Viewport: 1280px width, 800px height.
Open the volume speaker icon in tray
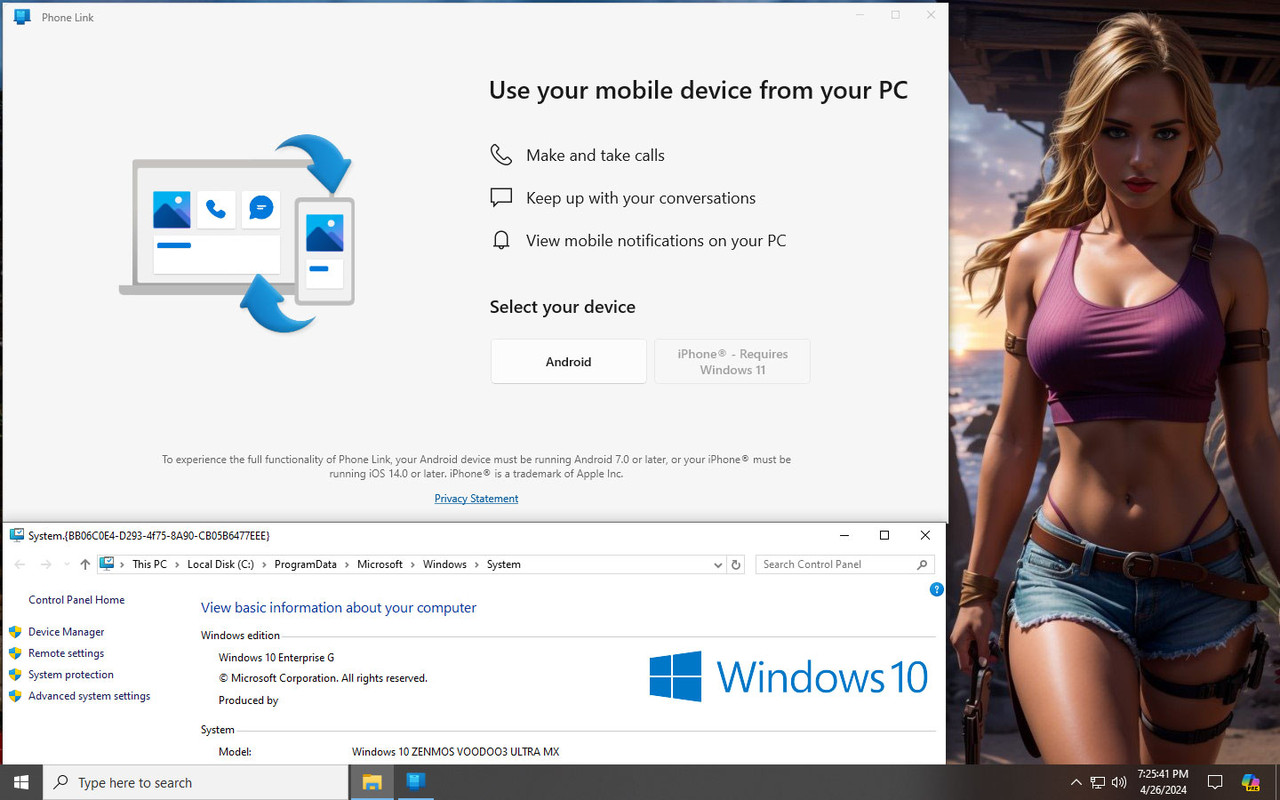pos(1119,782)
